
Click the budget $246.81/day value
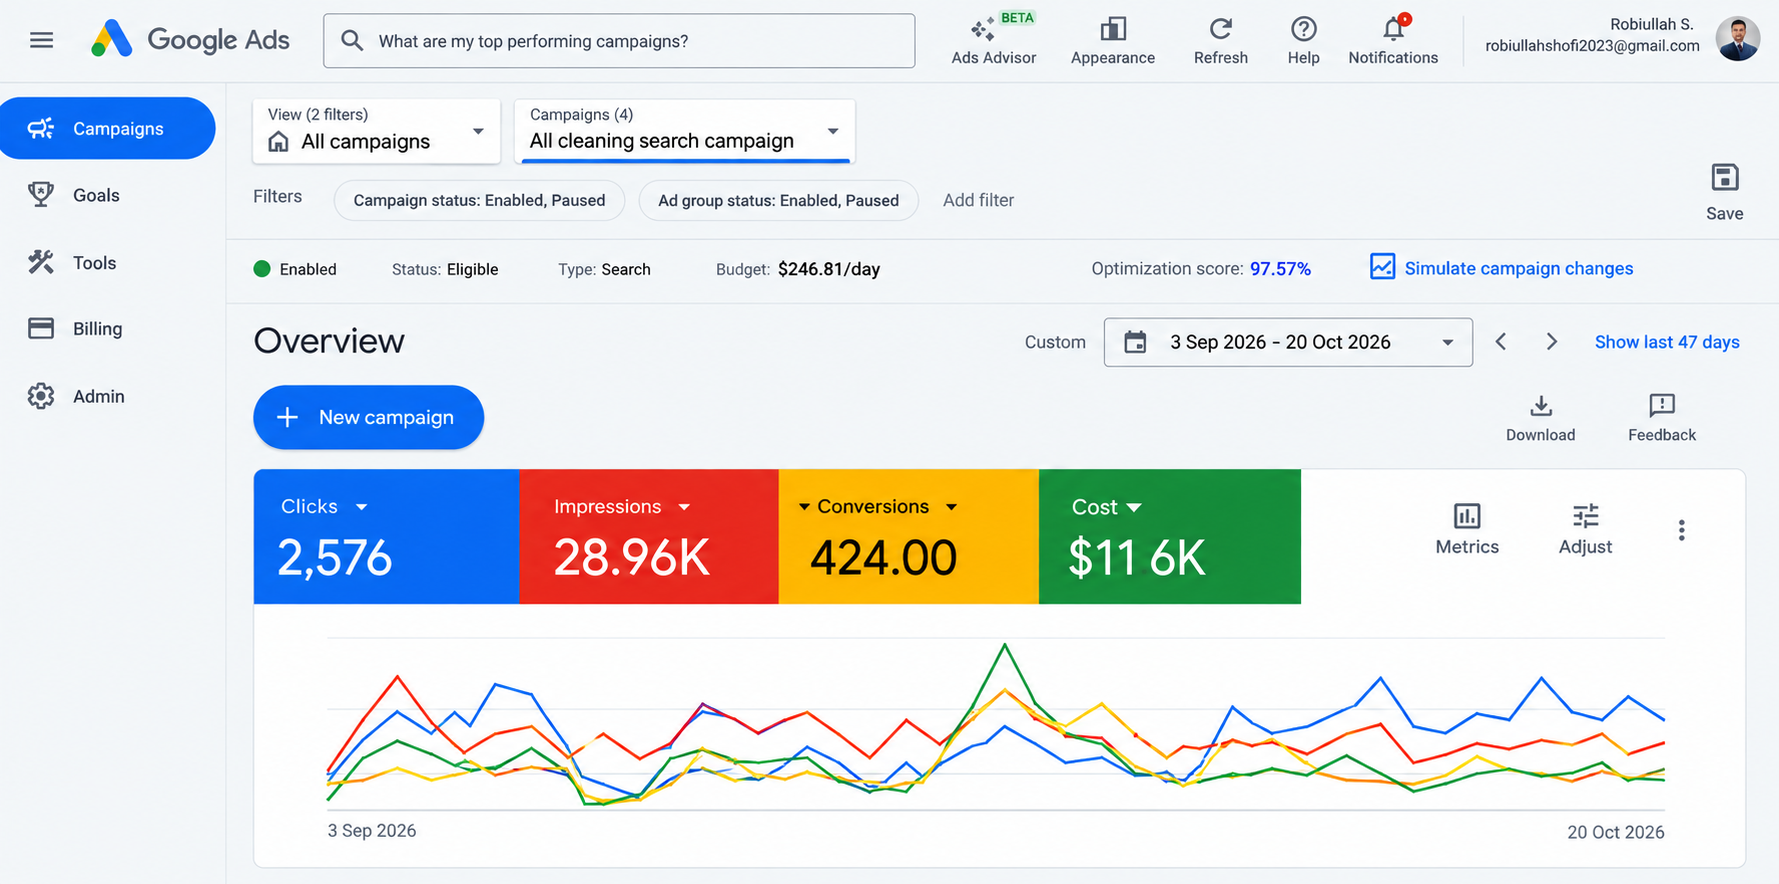[x=829, y=269]
